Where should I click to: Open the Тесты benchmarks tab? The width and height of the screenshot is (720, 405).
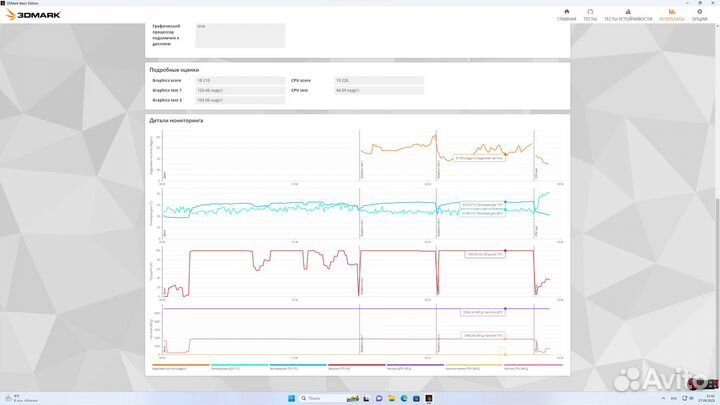pos(590,15)
